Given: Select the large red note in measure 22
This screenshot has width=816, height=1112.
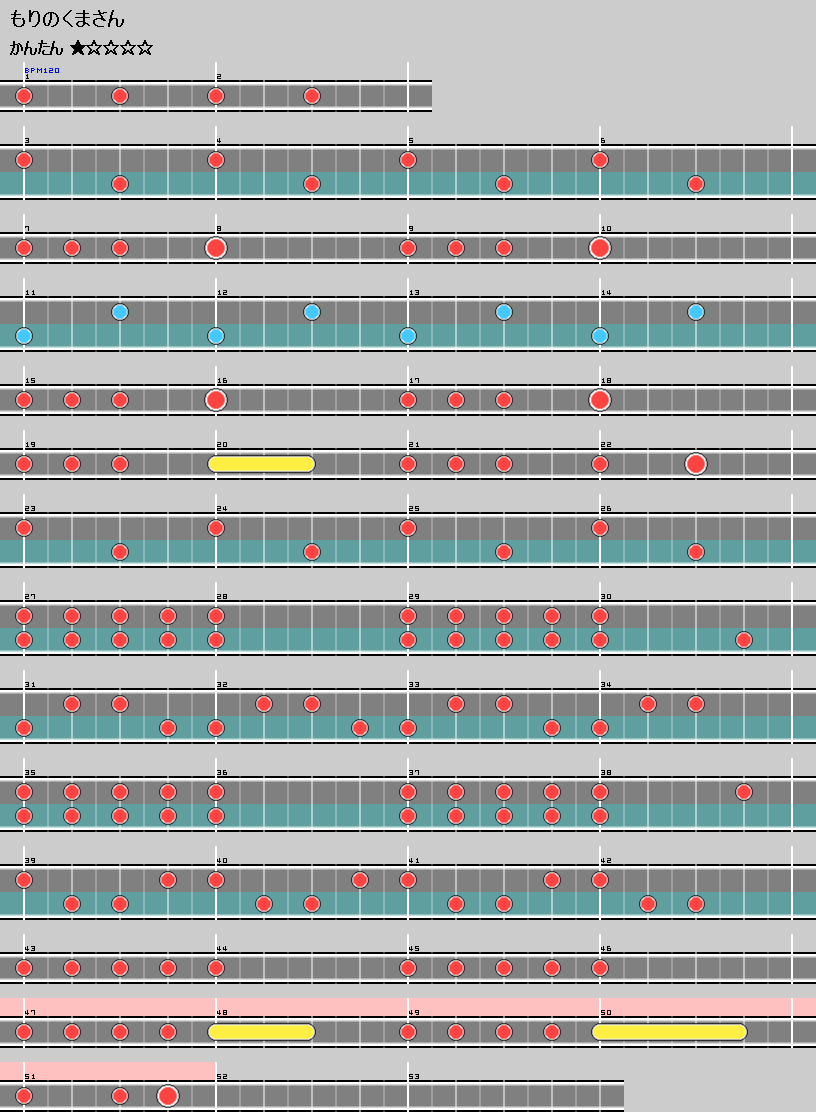Looking at the screenshot, I should (x=696, y=464).
